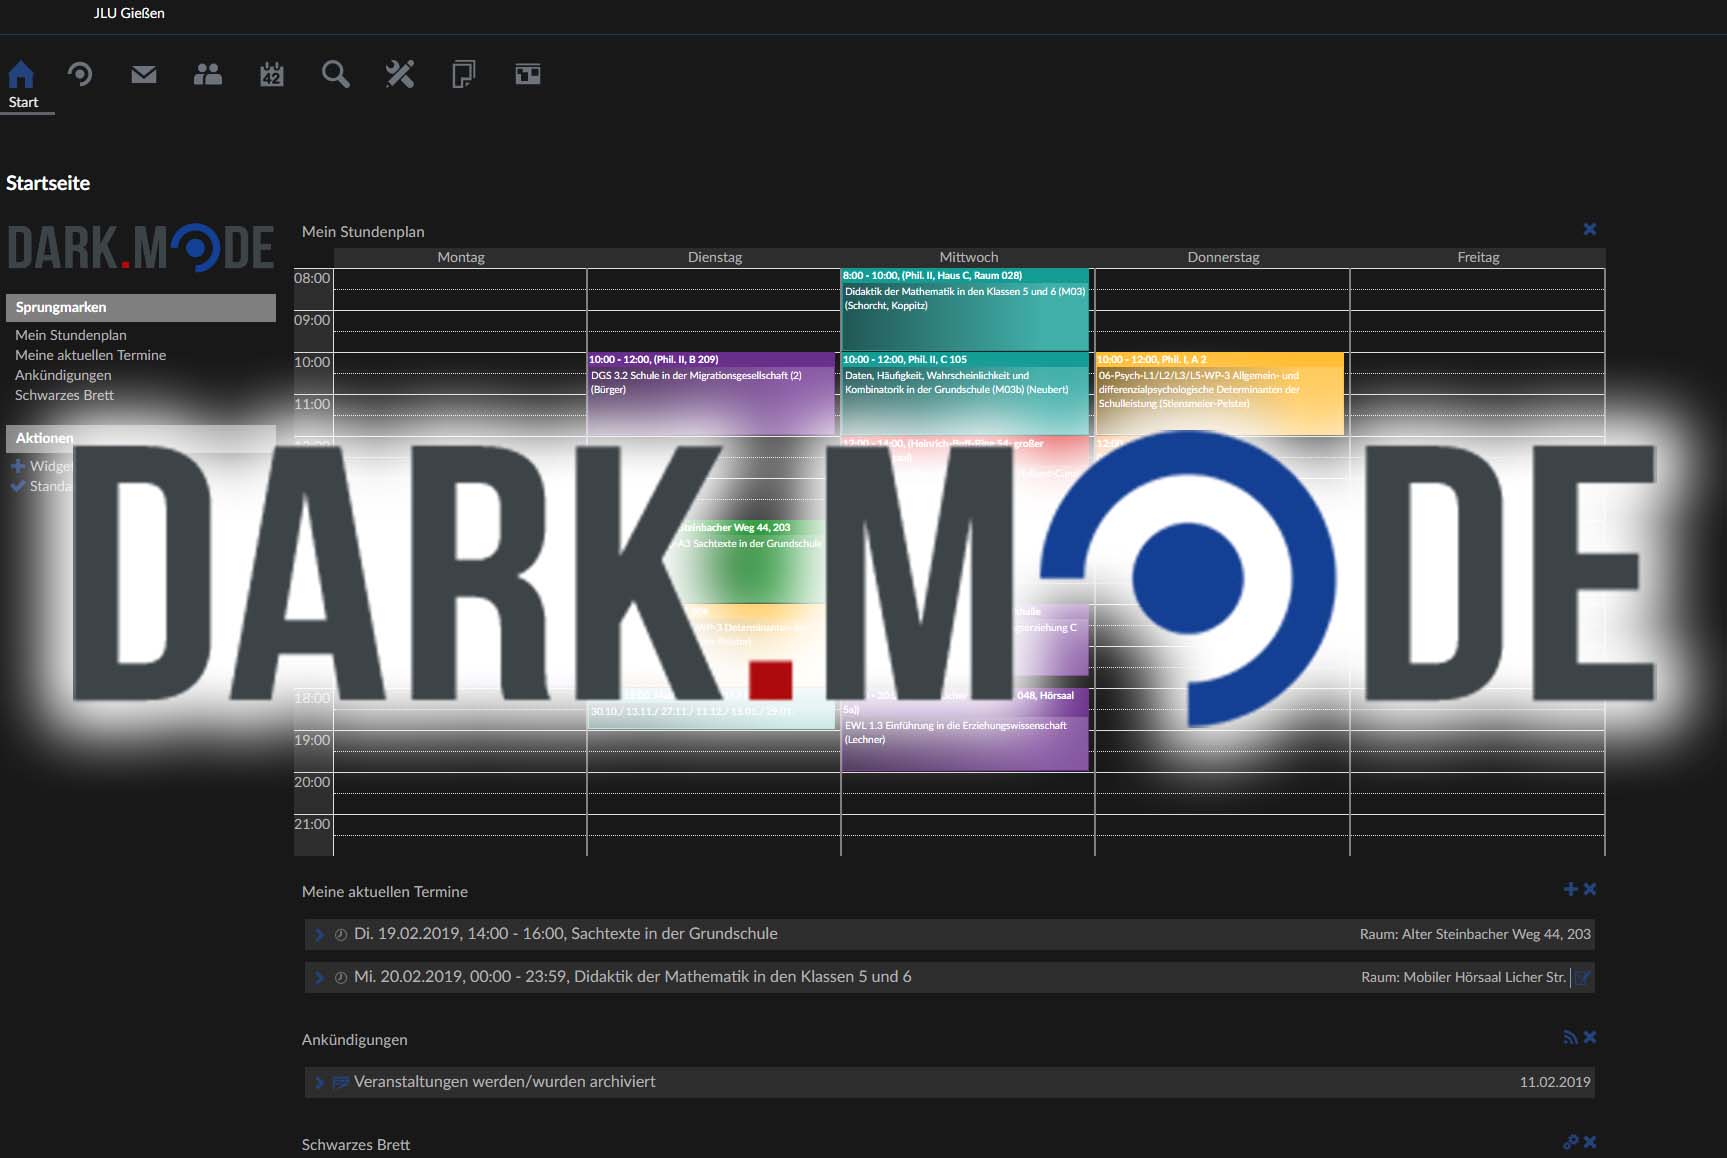Click the Schwarzes Brett widget title

pyautogui.click(x=356, y=1144)
